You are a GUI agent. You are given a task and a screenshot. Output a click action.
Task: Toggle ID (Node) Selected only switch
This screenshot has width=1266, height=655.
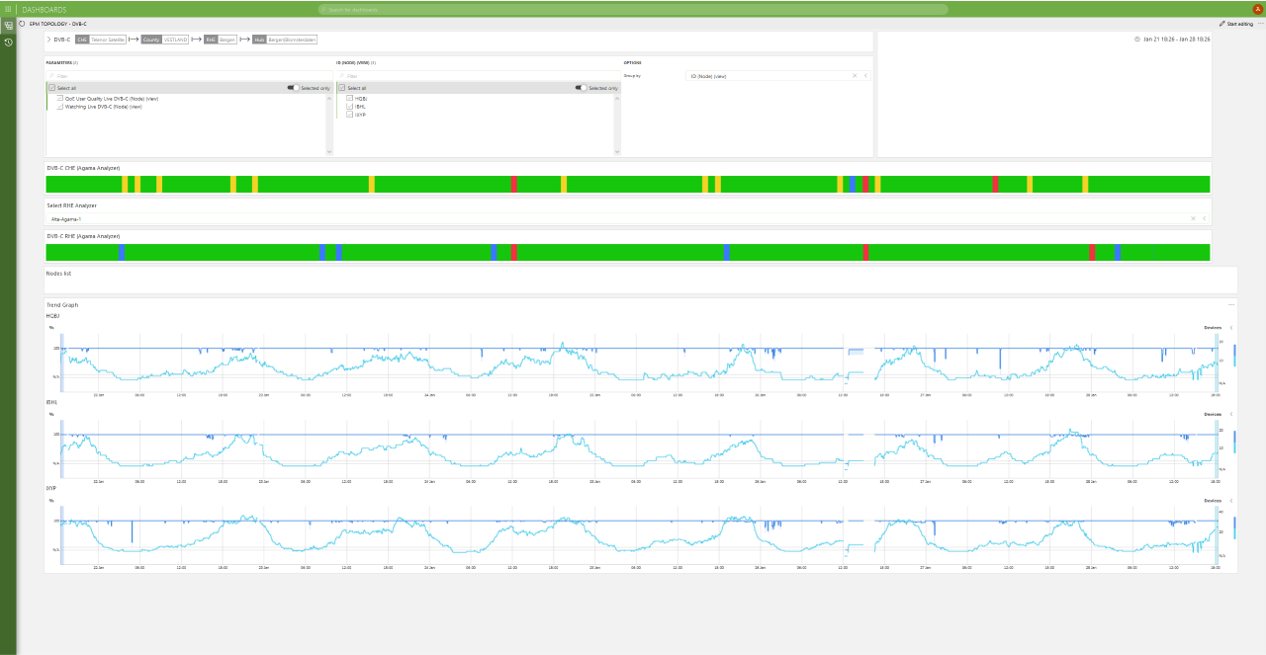(581, 88)
